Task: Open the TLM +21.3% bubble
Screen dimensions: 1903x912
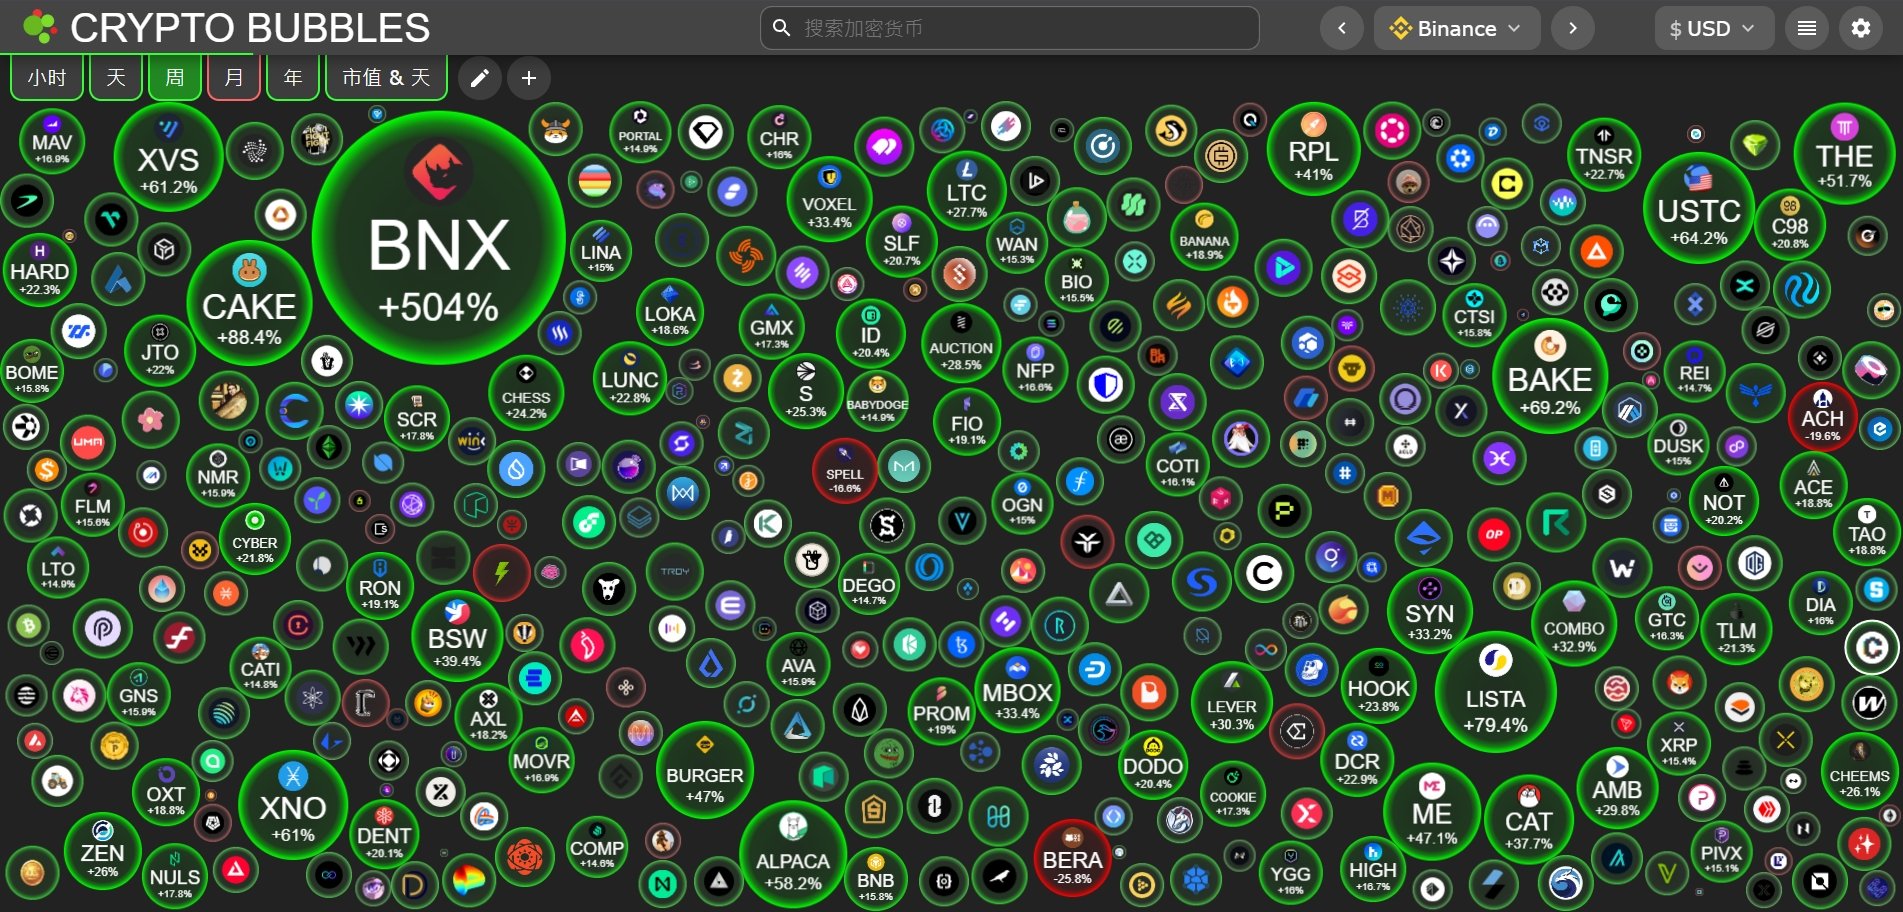Action: tap(1737, 630)
